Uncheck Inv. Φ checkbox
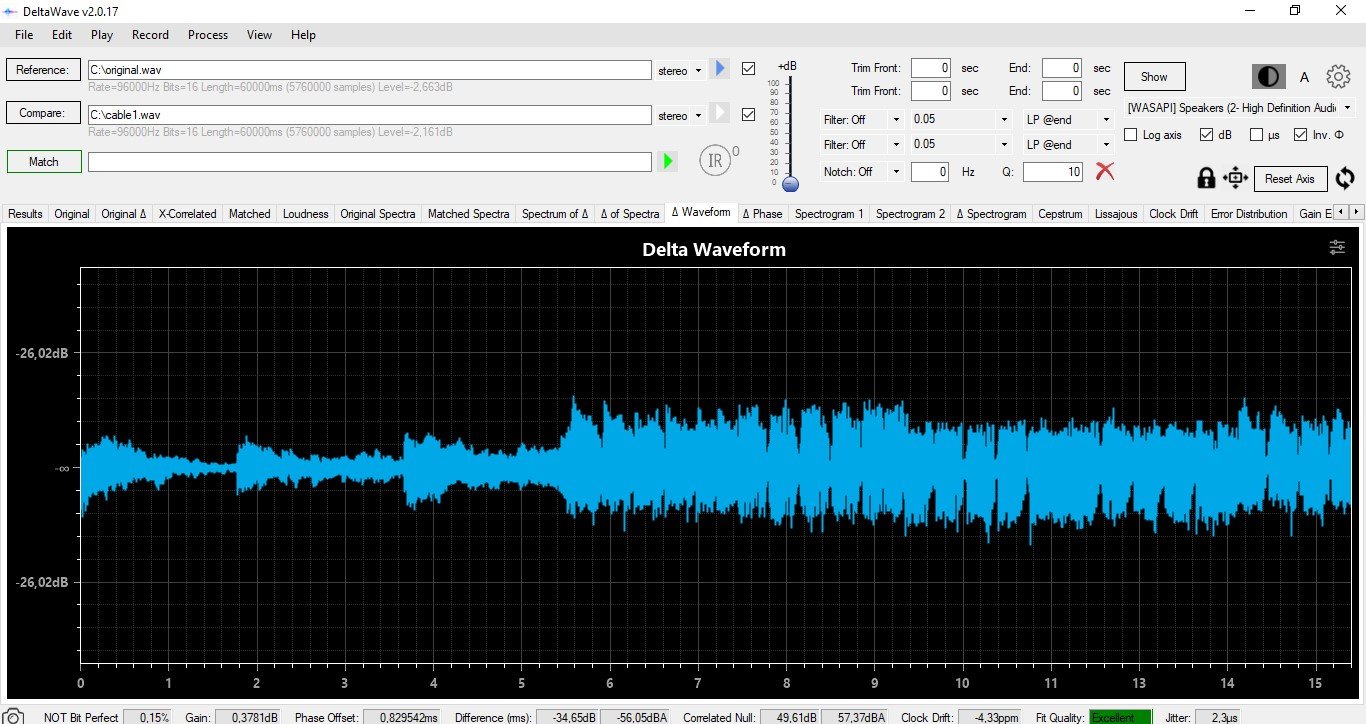This screenshot has height=724, width=1366. click(x=1300, y=134)
